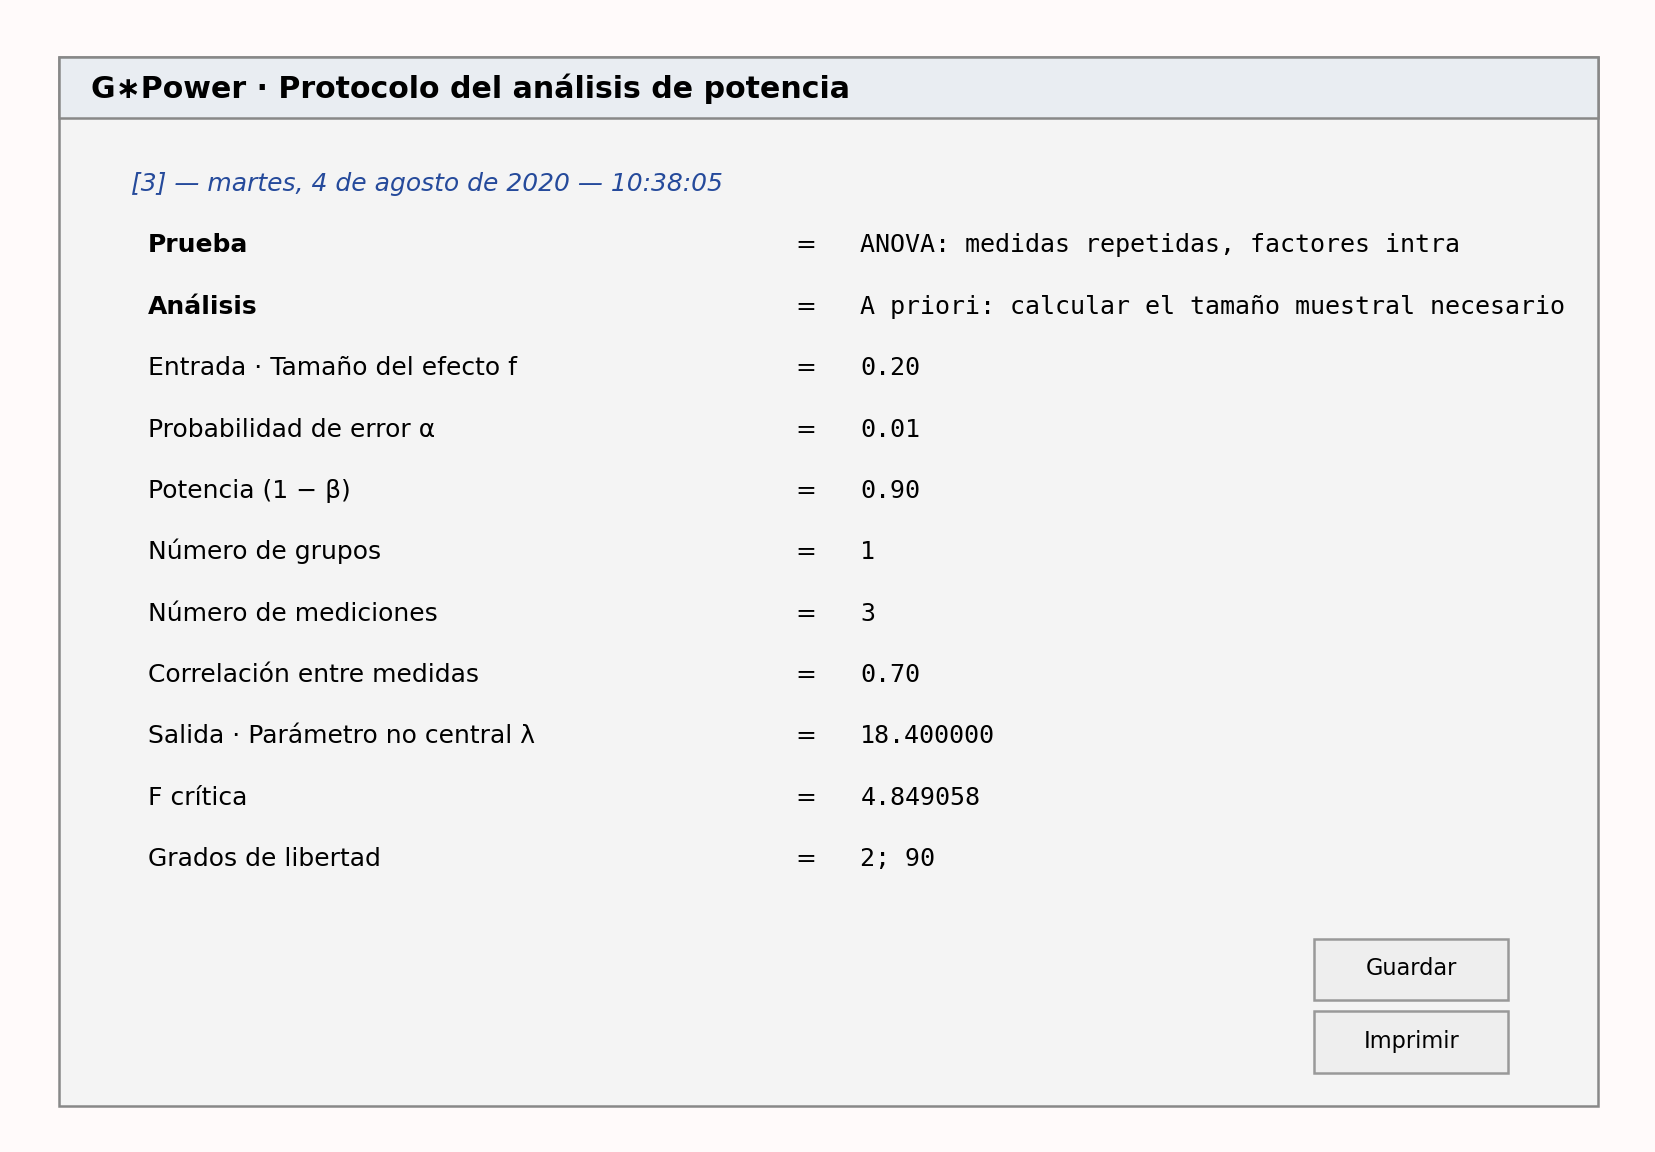Click the Guardar button
The width and height of the screenshot is (1655, 1152).
pyautogui.click(x=1411, y=969)
